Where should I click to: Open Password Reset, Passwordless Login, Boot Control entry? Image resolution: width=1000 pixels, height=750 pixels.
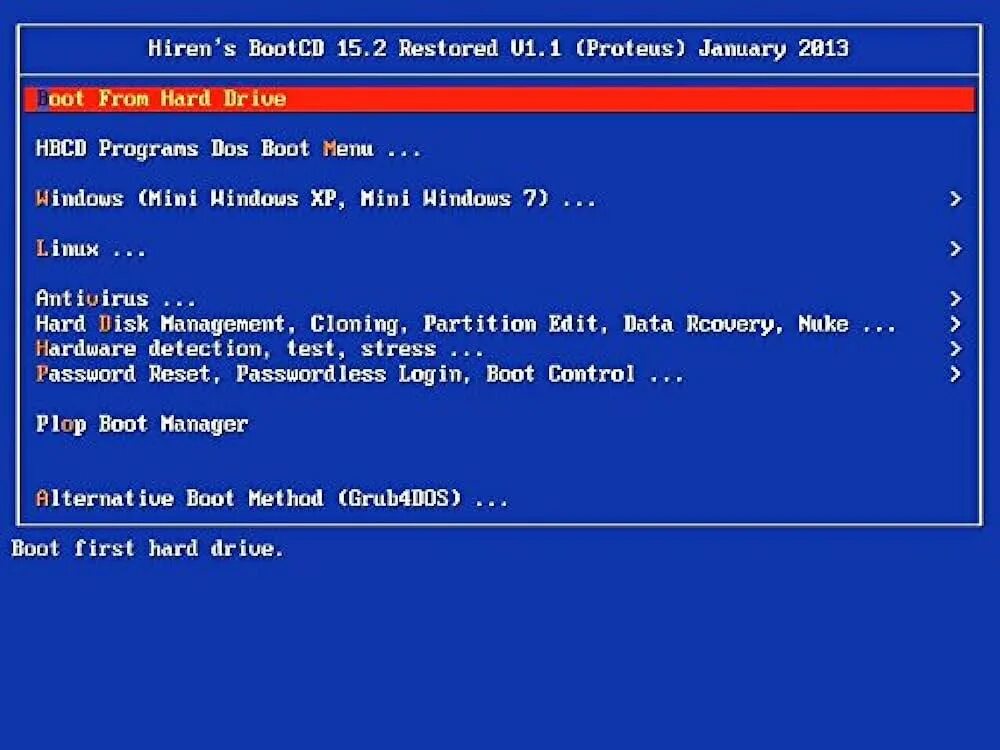(499, 373)
